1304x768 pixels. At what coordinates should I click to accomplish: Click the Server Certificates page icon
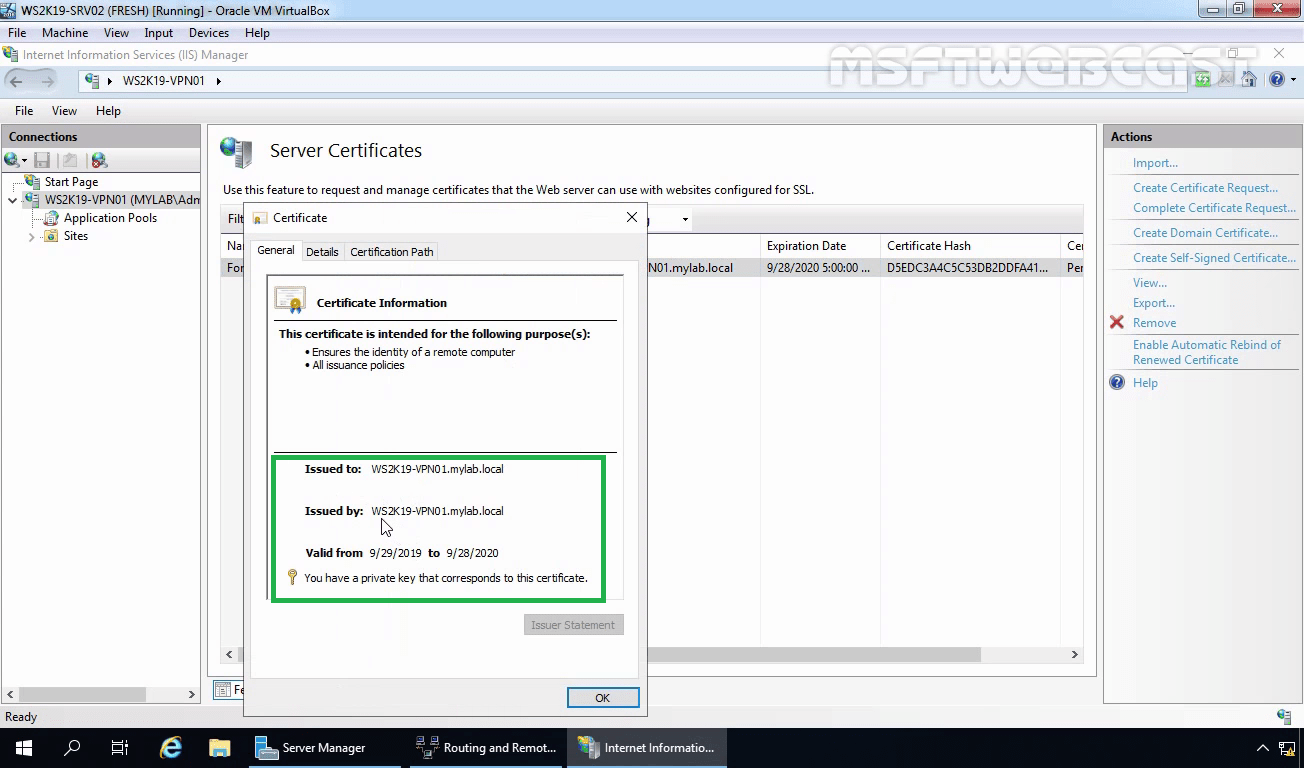237,152
